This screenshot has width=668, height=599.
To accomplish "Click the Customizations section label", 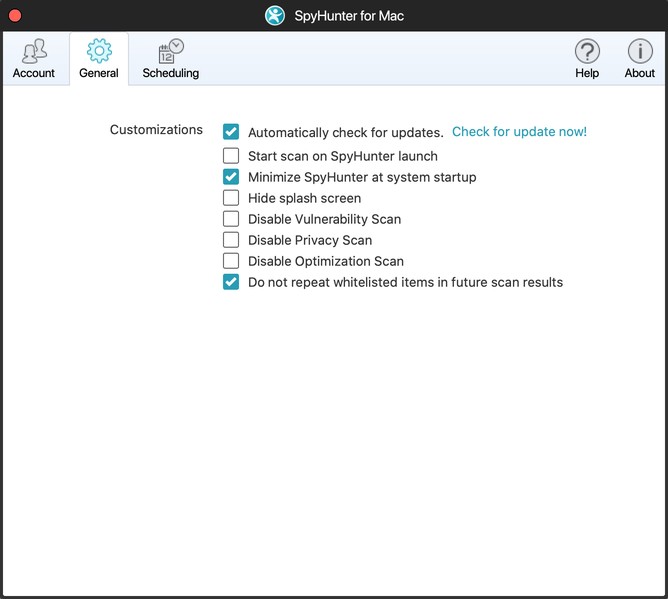I will pos(156,130).
